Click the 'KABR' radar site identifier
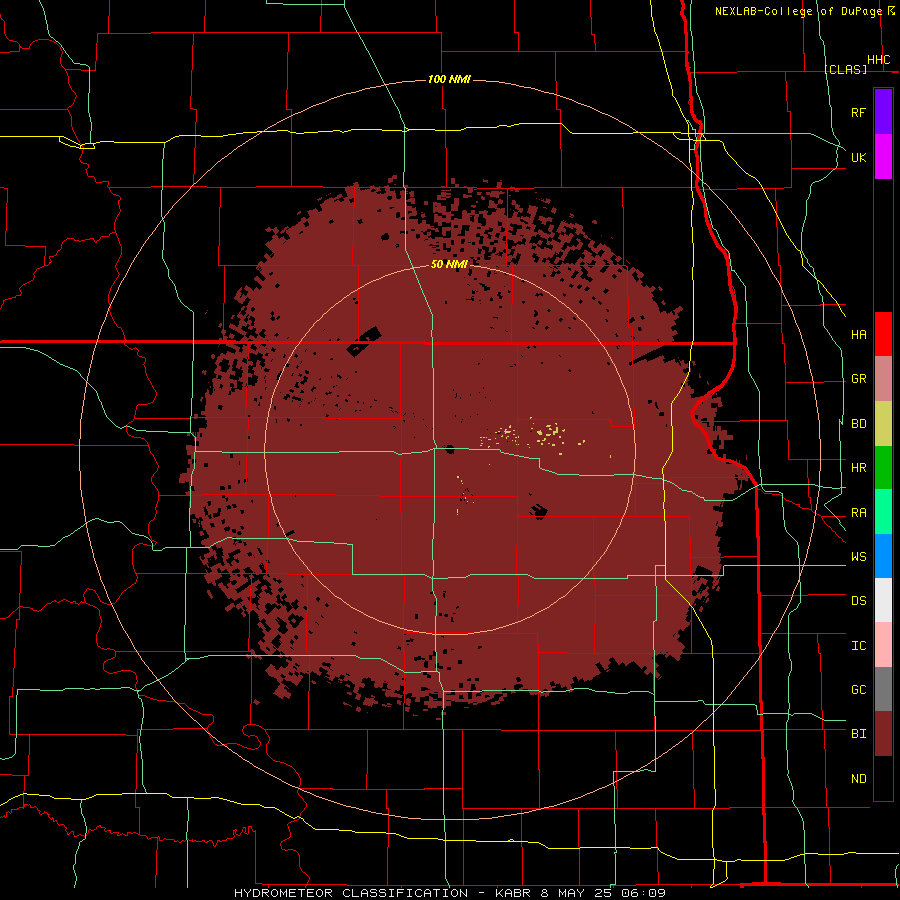Screen dimensions: 900x900 tap(513, 893)
